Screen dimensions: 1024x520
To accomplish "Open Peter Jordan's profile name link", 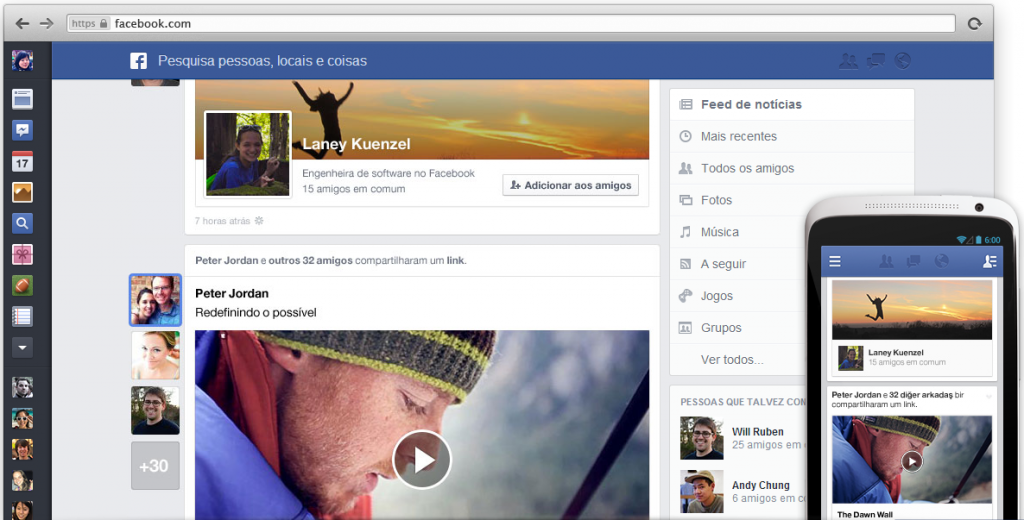I will 232,293.
